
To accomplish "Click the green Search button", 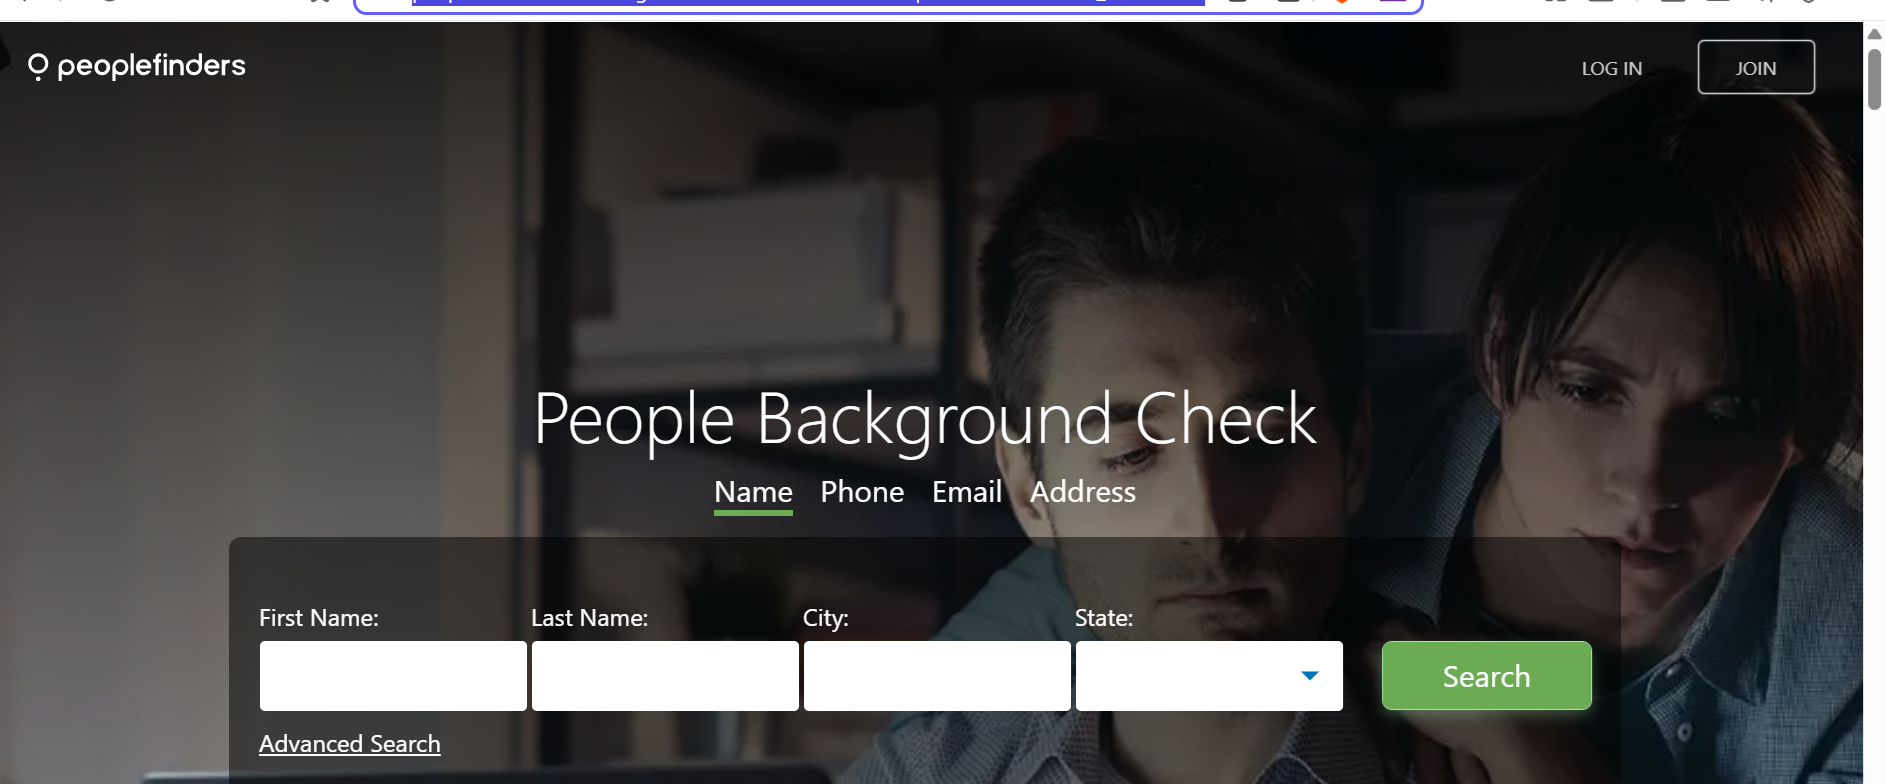I will coord(1486,676).
